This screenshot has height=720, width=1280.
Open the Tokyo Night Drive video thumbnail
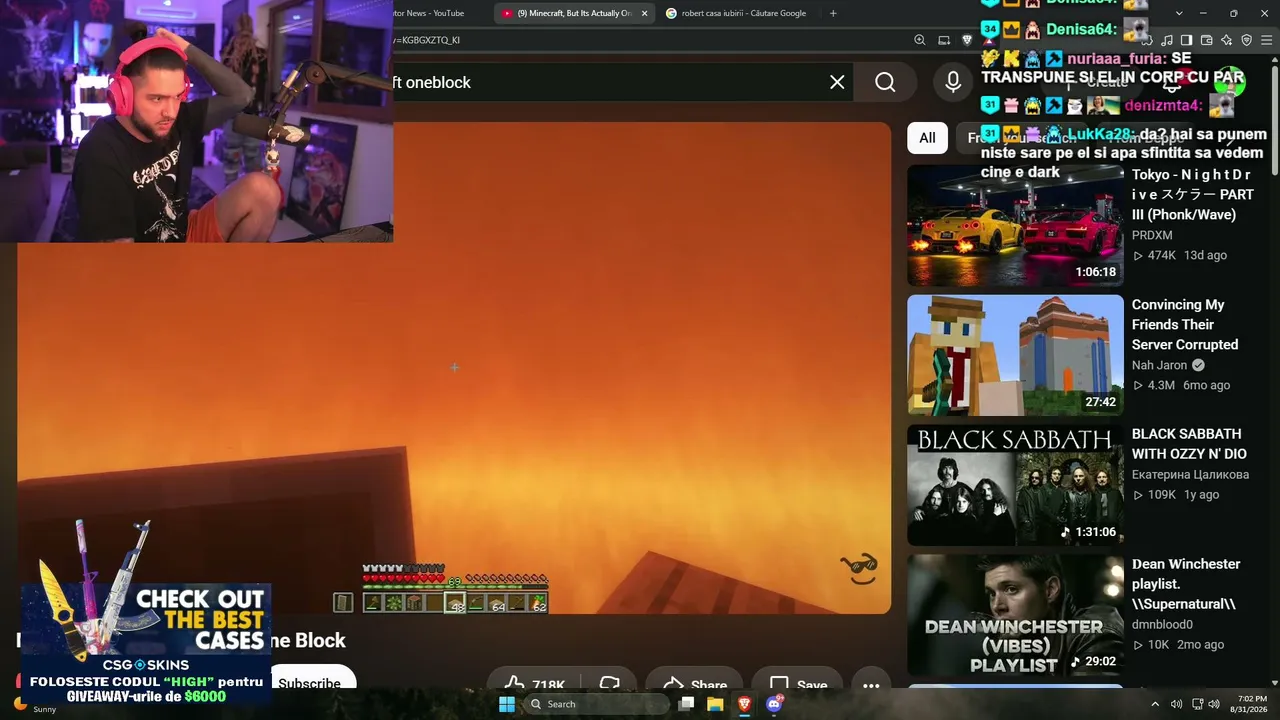click(x=1015, y=225)
